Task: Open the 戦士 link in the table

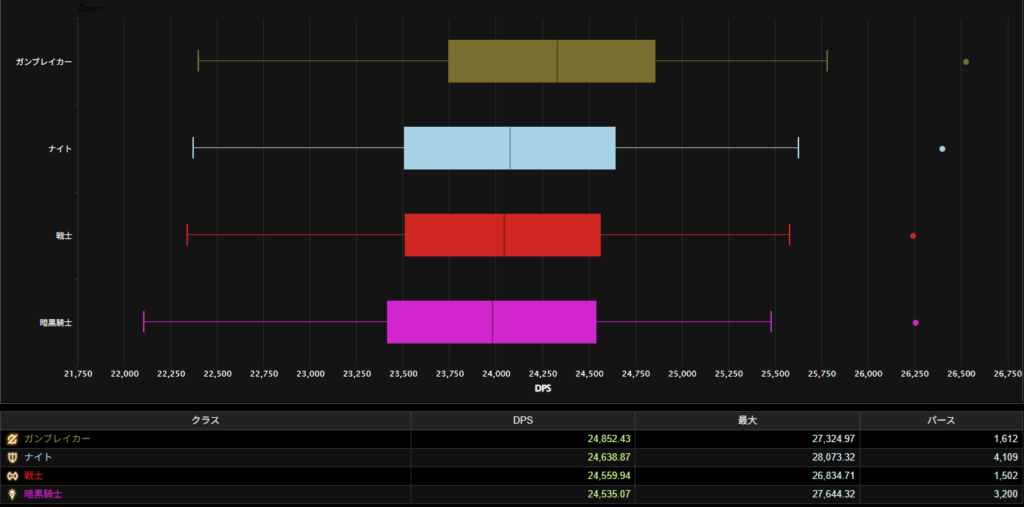Action: click(x=34, y=475)
